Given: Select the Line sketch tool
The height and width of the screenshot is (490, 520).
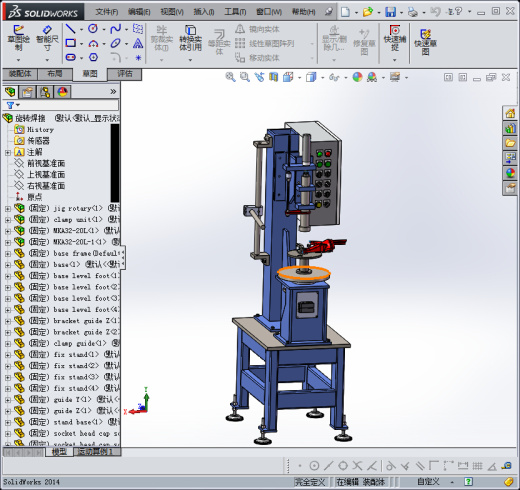Looking at the screenshot, I should (70, 29).
